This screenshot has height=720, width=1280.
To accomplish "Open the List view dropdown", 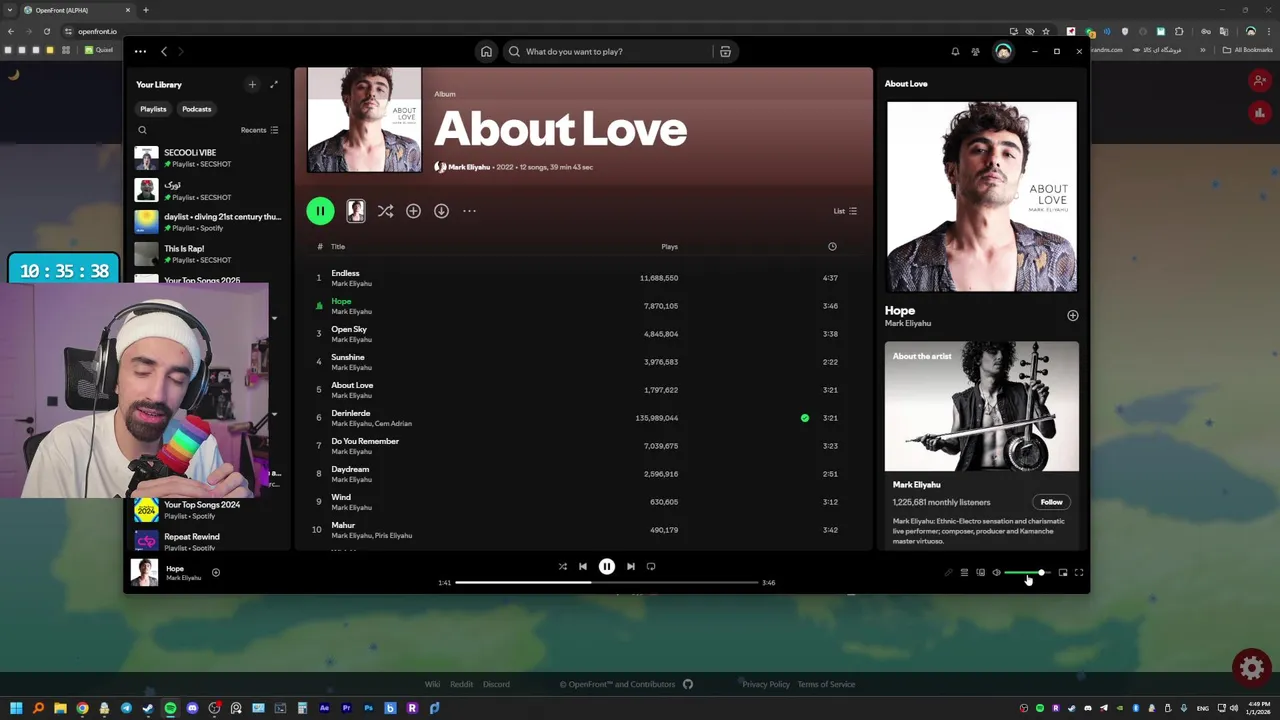I will tap(845, 211).
